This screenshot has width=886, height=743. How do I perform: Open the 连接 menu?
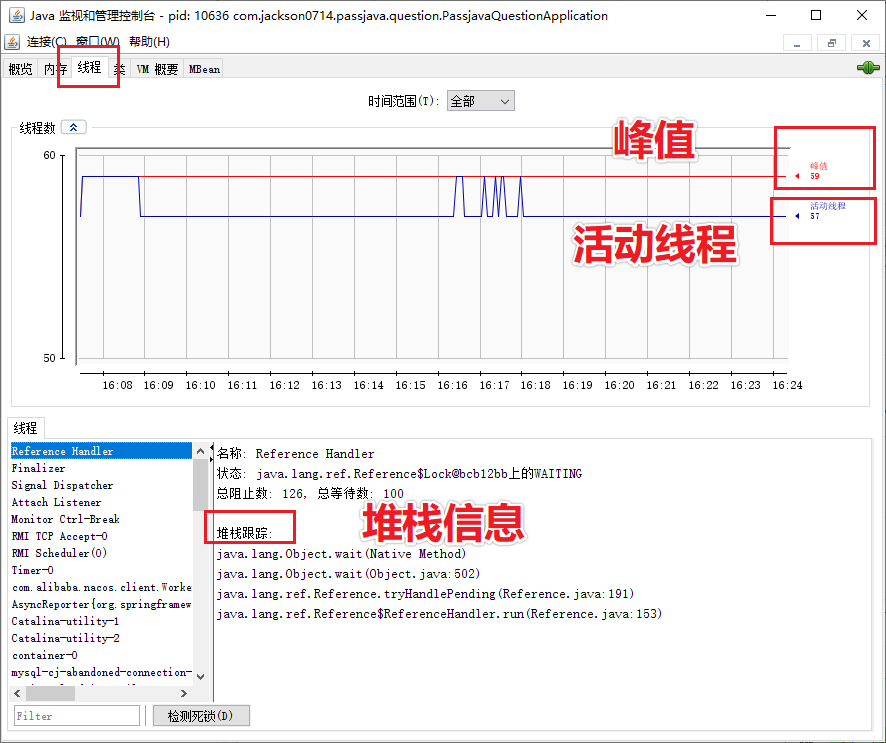47,42
